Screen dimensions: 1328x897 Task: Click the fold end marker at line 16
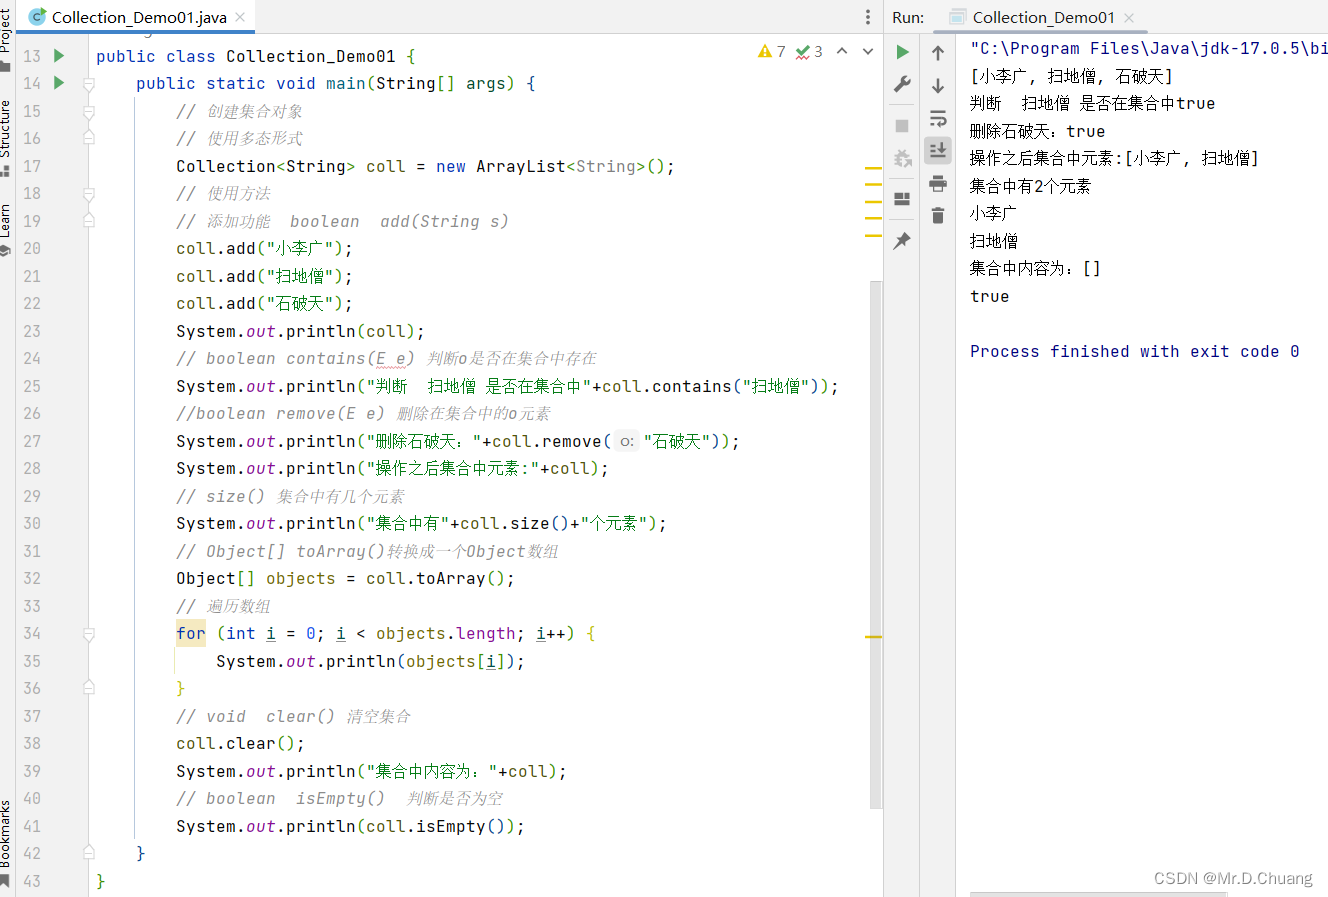pyautogui.click(x=89, y=138)
